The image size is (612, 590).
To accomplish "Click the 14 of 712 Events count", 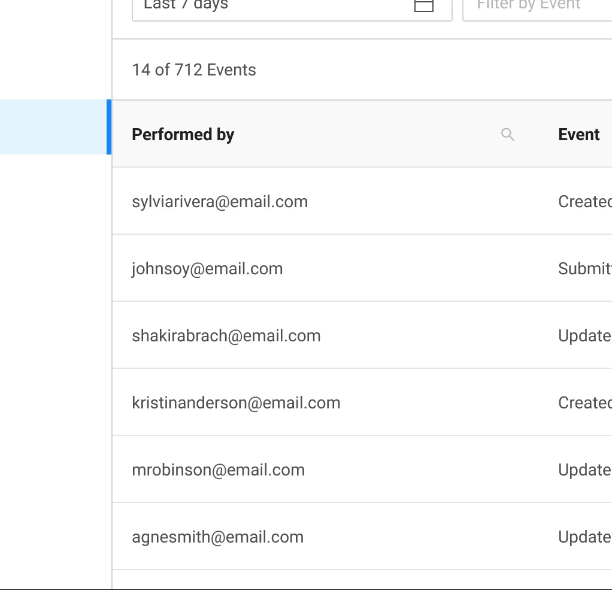I will pos(194,70).
